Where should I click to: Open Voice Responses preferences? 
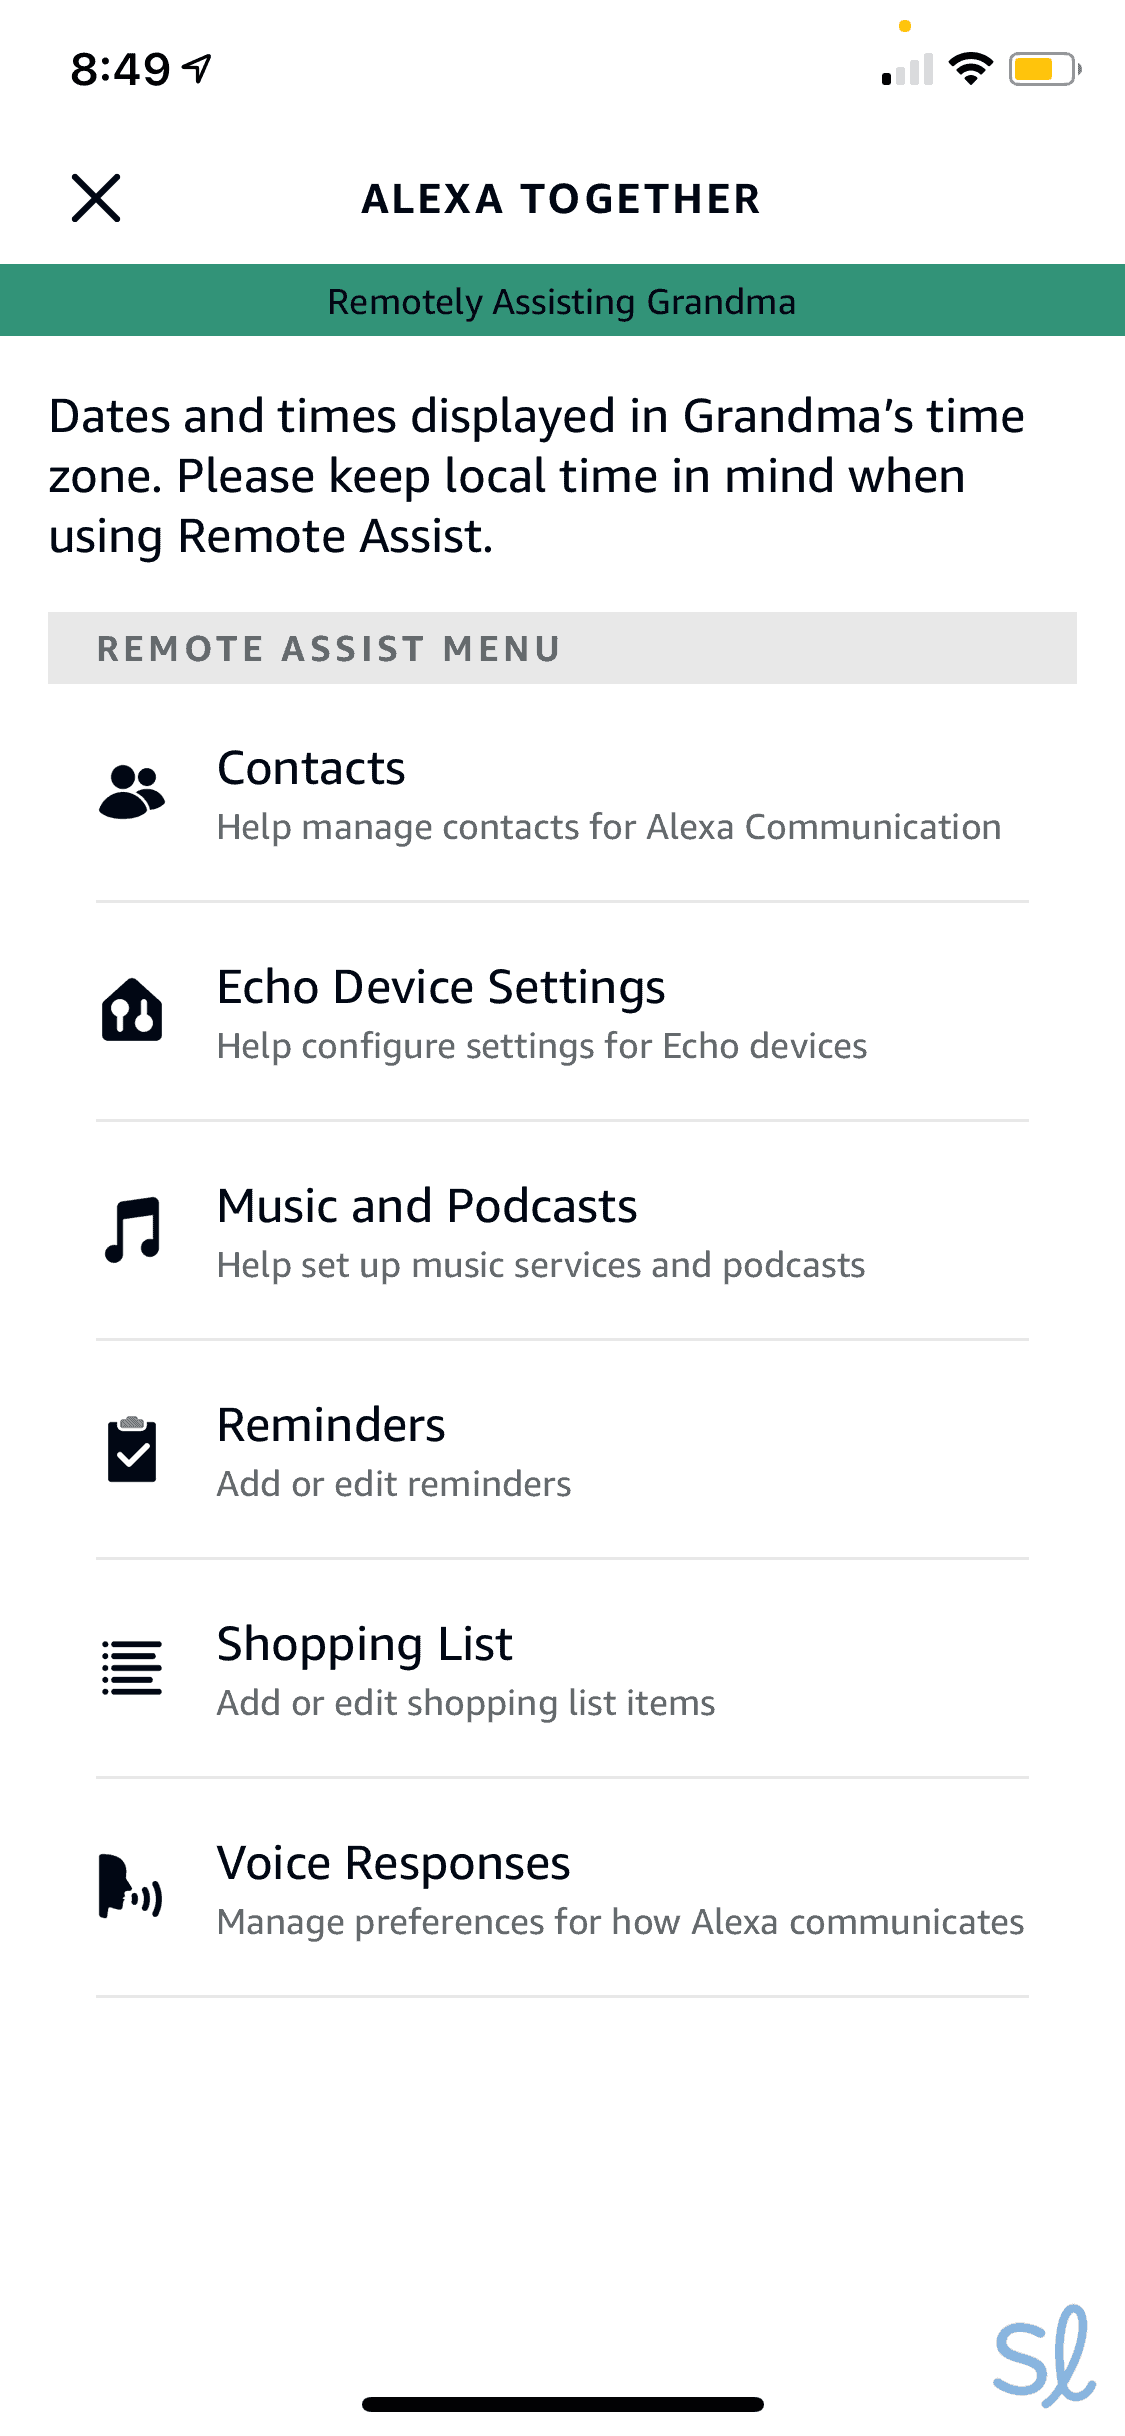click(394, 1864)
